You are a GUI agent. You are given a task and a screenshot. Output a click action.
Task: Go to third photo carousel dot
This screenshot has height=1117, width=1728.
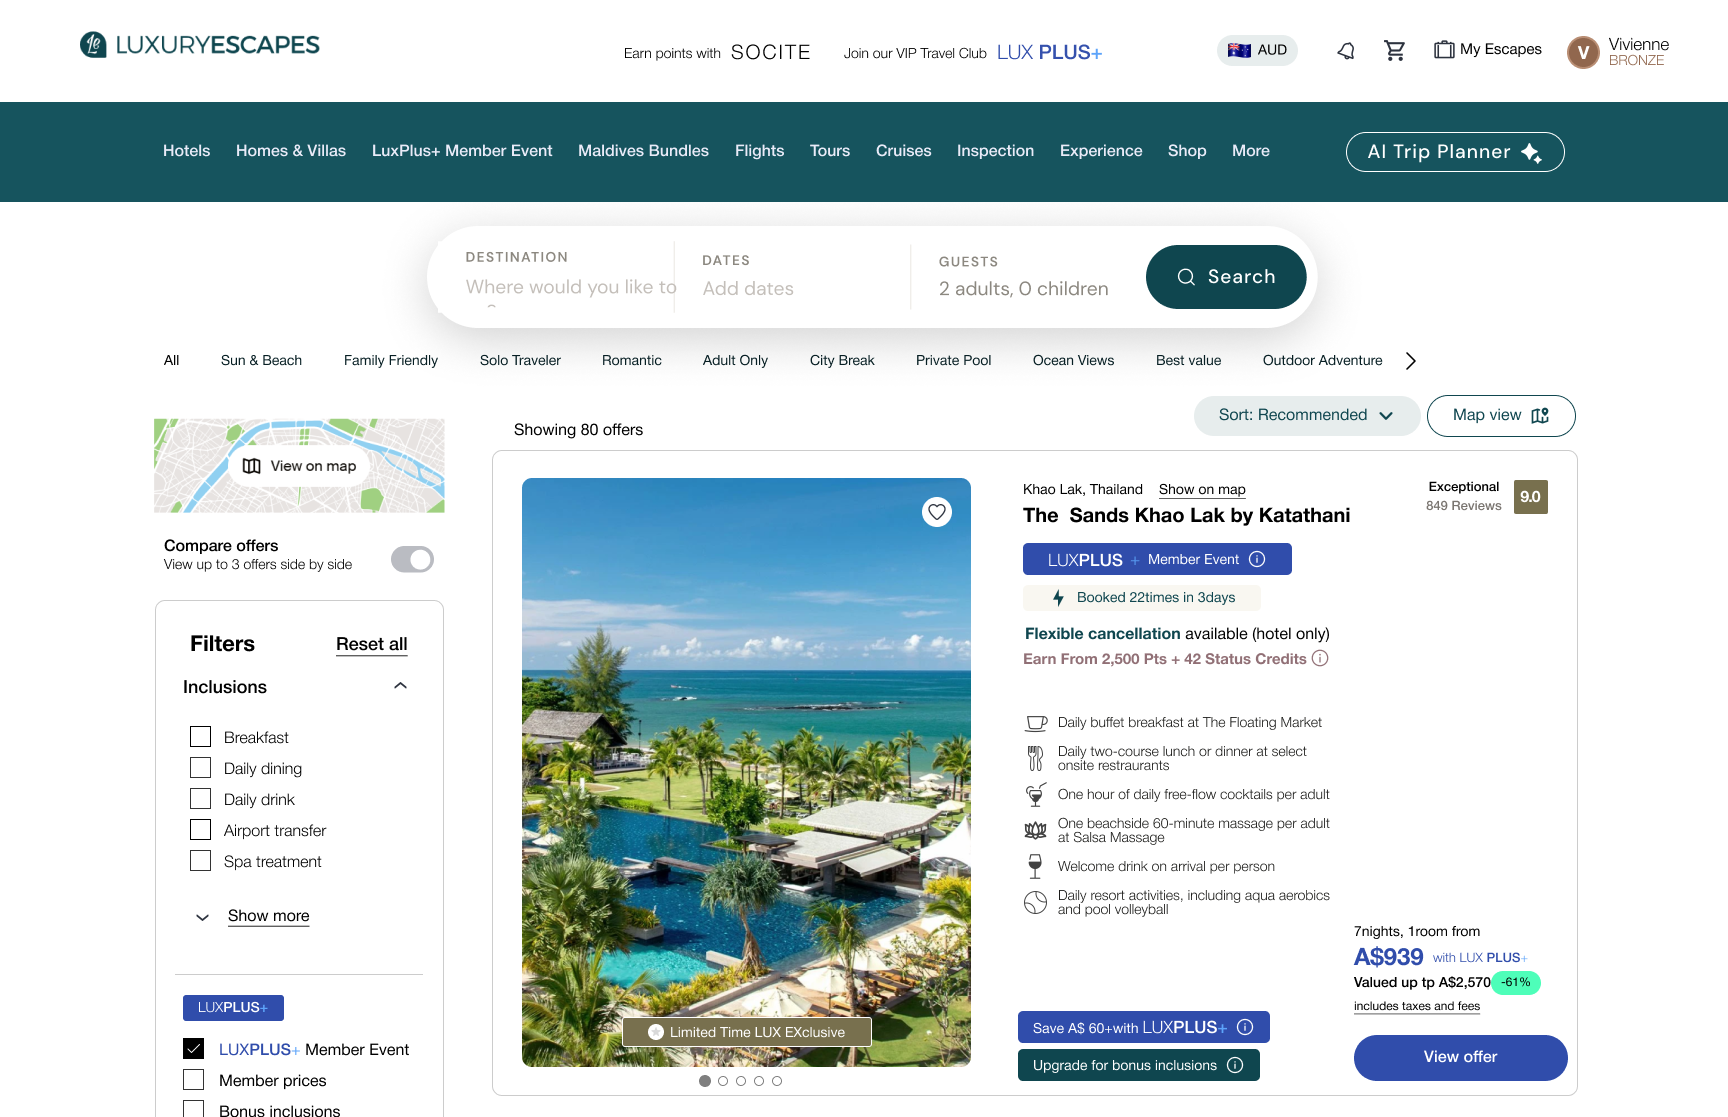click(x=741, y=1081)
